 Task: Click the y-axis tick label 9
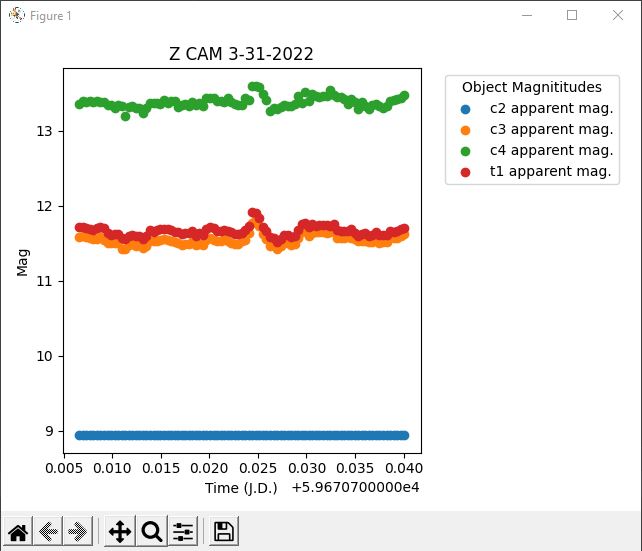point(49,431)
